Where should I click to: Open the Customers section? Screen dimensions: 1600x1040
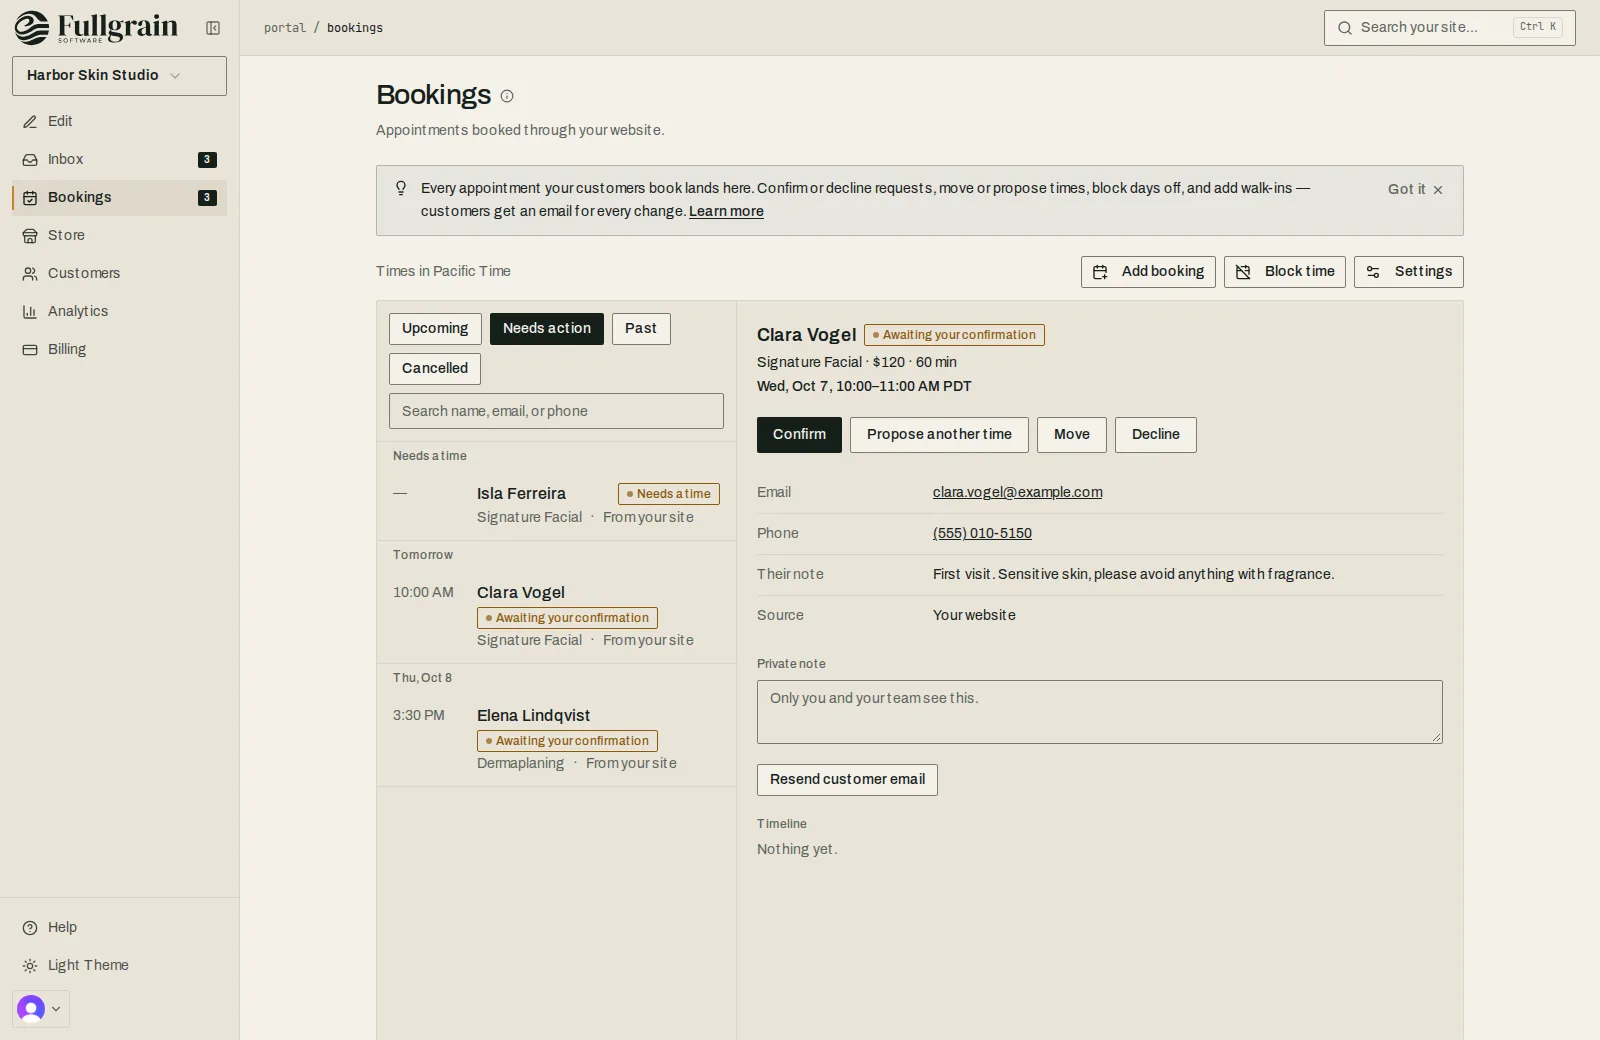tap(119, 273)
